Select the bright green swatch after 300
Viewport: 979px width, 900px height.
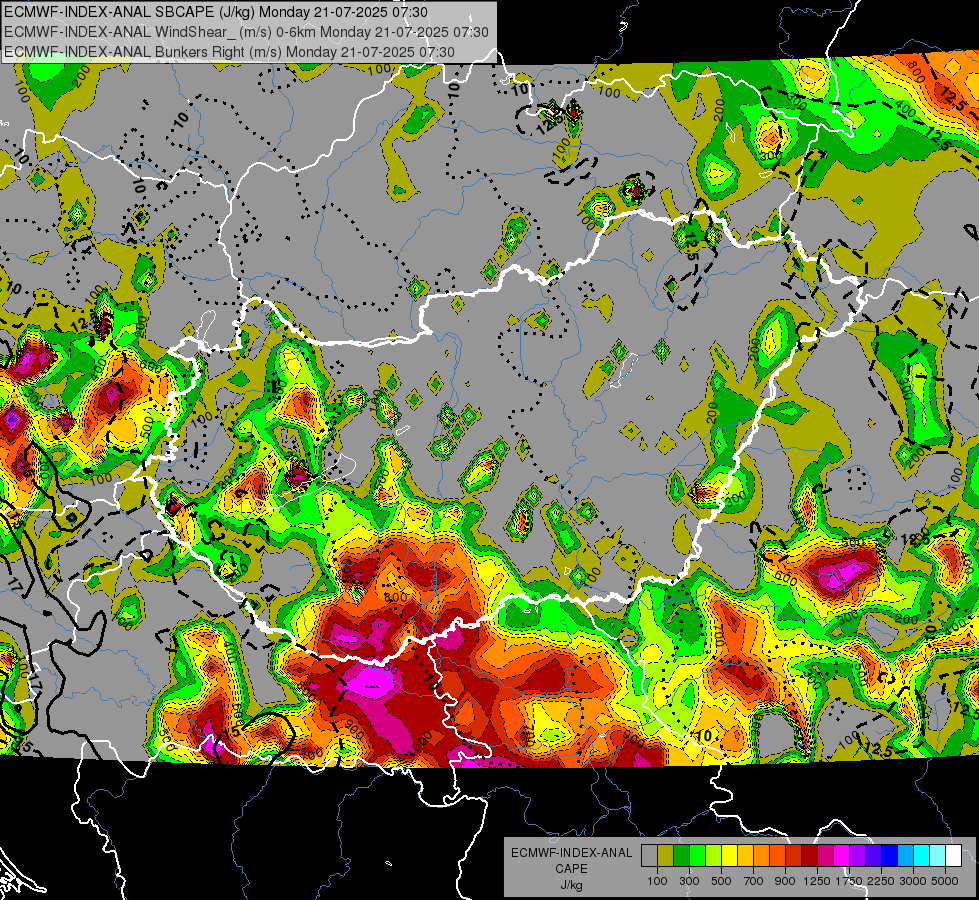pos(697,856)
